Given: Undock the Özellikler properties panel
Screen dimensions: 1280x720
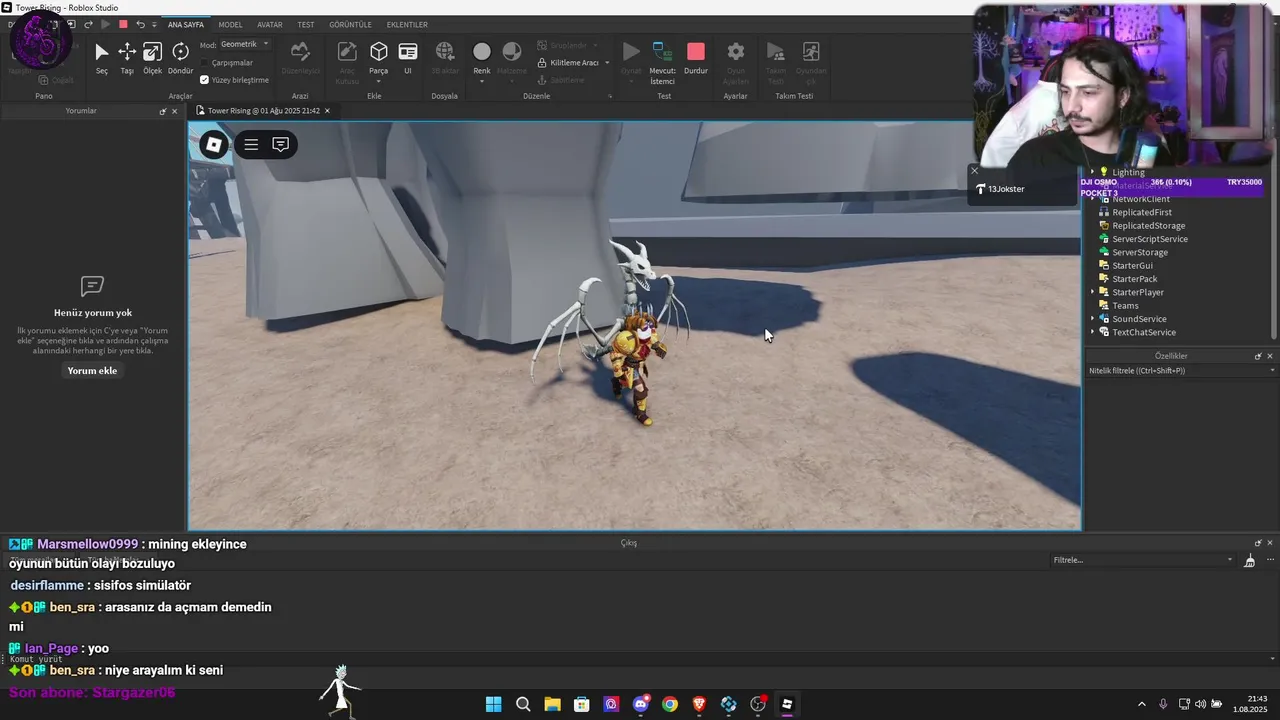Looking at the screenshot, I should (x=1258, y=356).
